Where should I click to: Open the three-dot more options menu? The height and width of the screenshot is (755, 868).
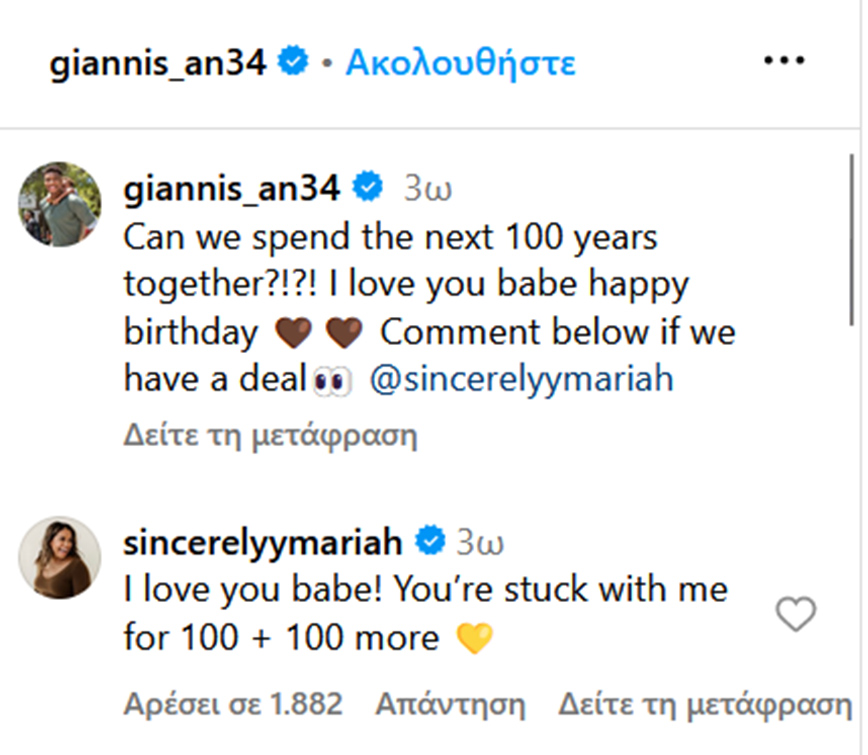[783, 62]
